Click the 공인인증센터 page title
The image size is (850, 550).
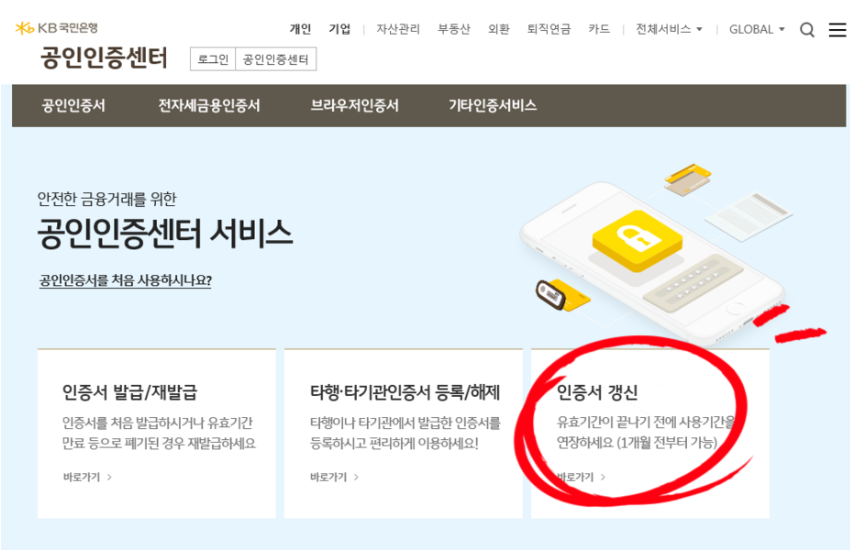104,57
